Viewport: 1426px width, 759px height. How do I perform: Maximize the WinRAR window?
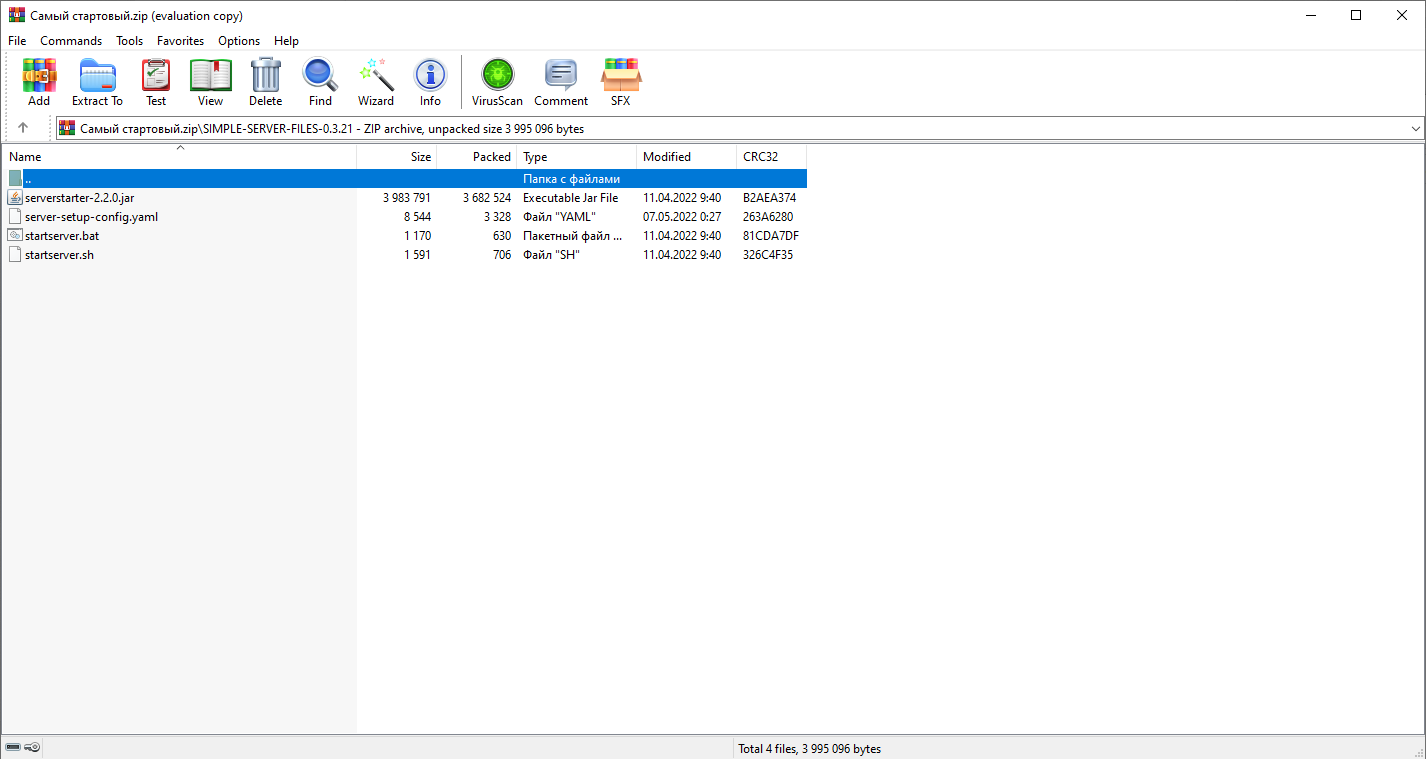pyautogui.click(x=1356, y=15)
